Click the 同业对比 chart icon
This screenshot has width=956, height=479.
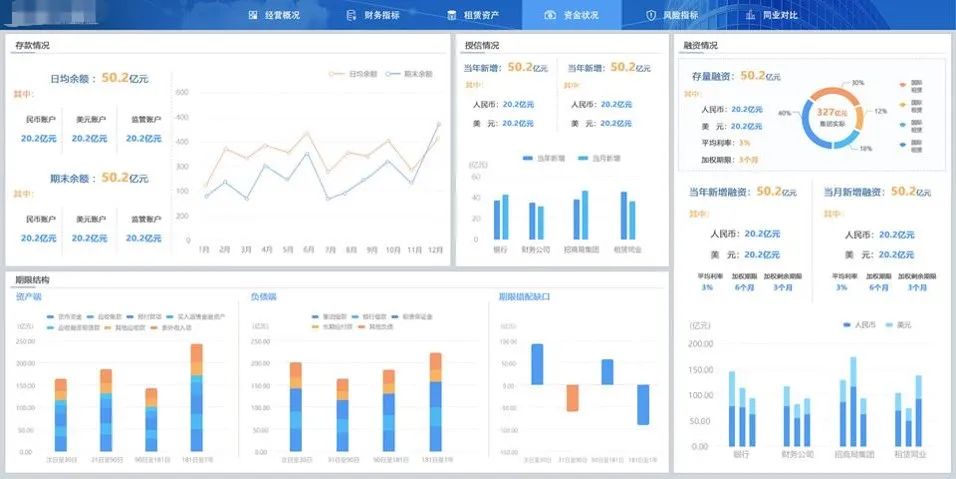pos(749,15)
